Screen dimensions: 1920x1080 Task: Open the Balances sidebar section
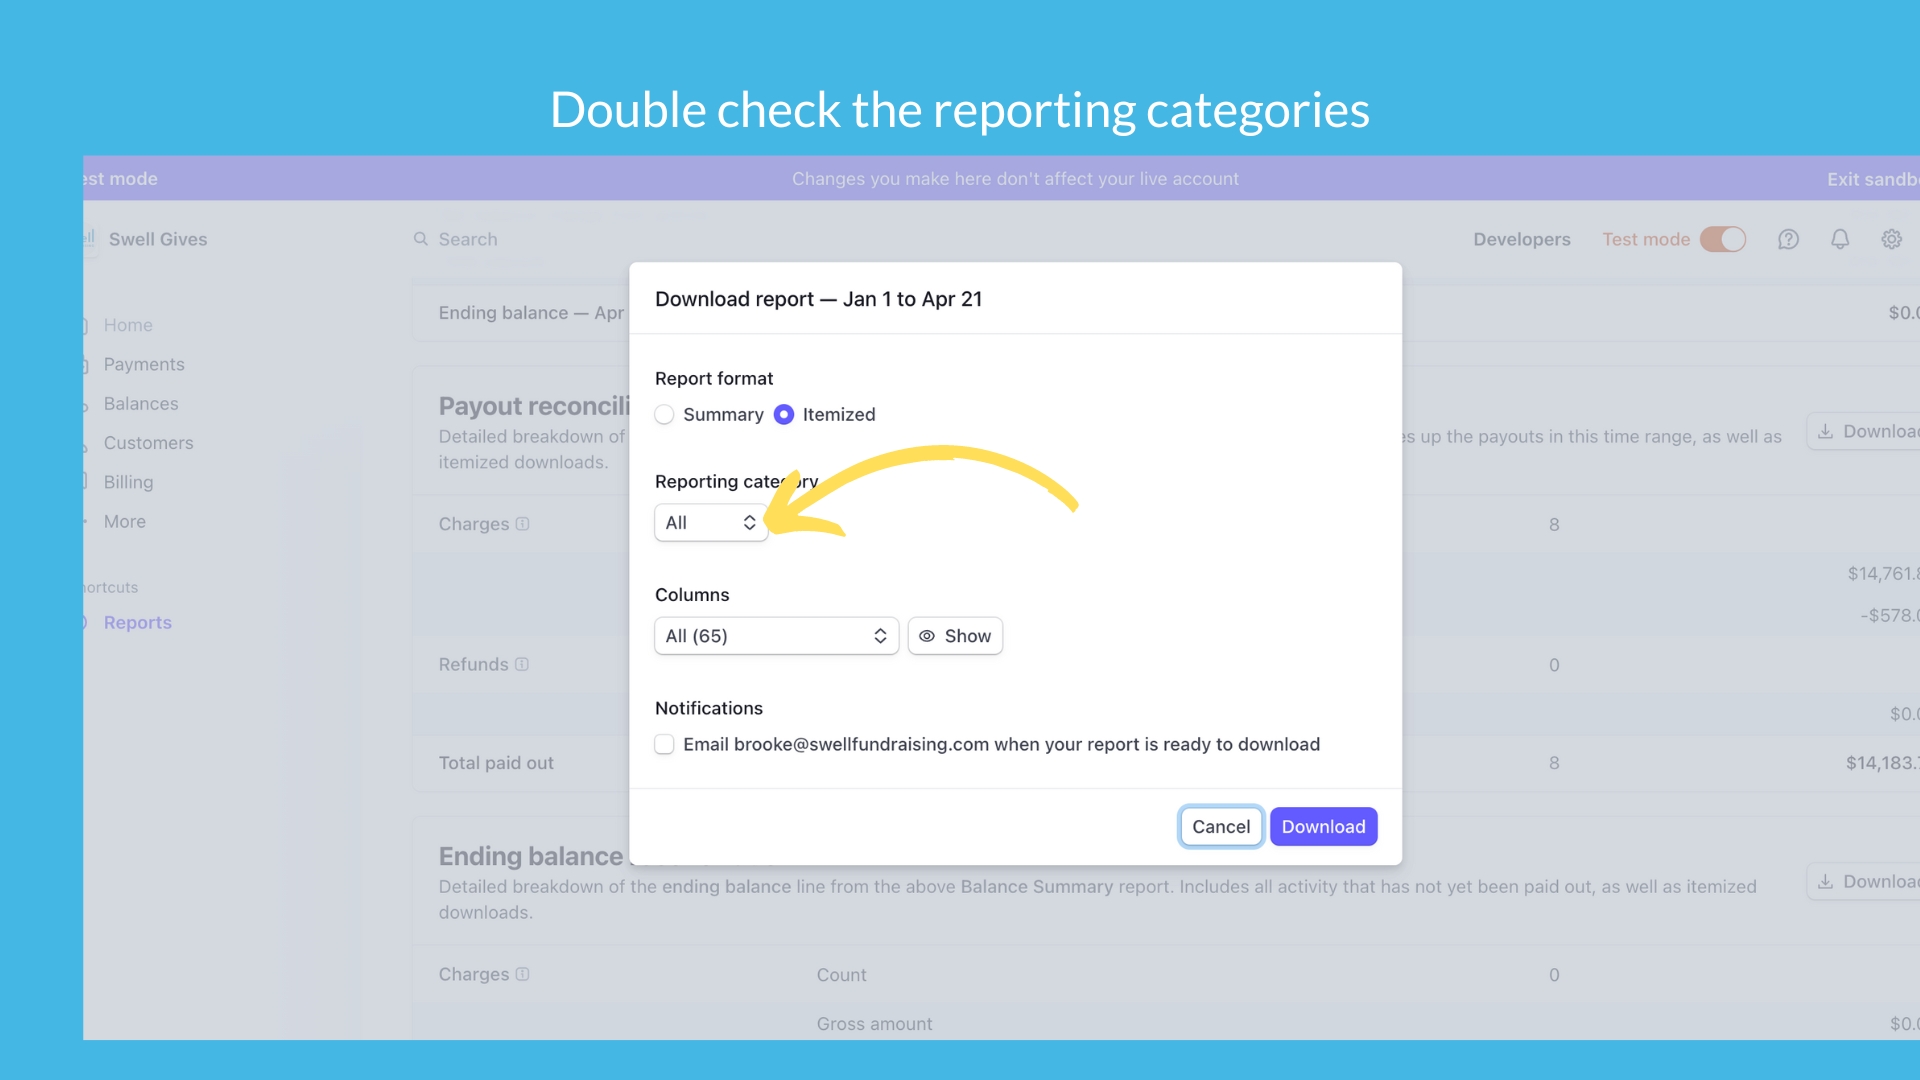(x=140, y=404)
